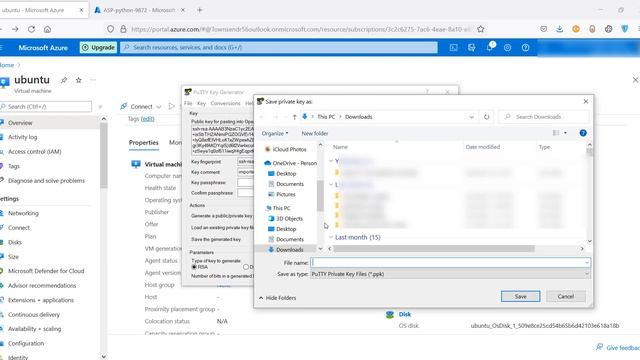Click Save in the save private key dialog
The width and height of the screenshot is (640, 360).
click(520, 296)
